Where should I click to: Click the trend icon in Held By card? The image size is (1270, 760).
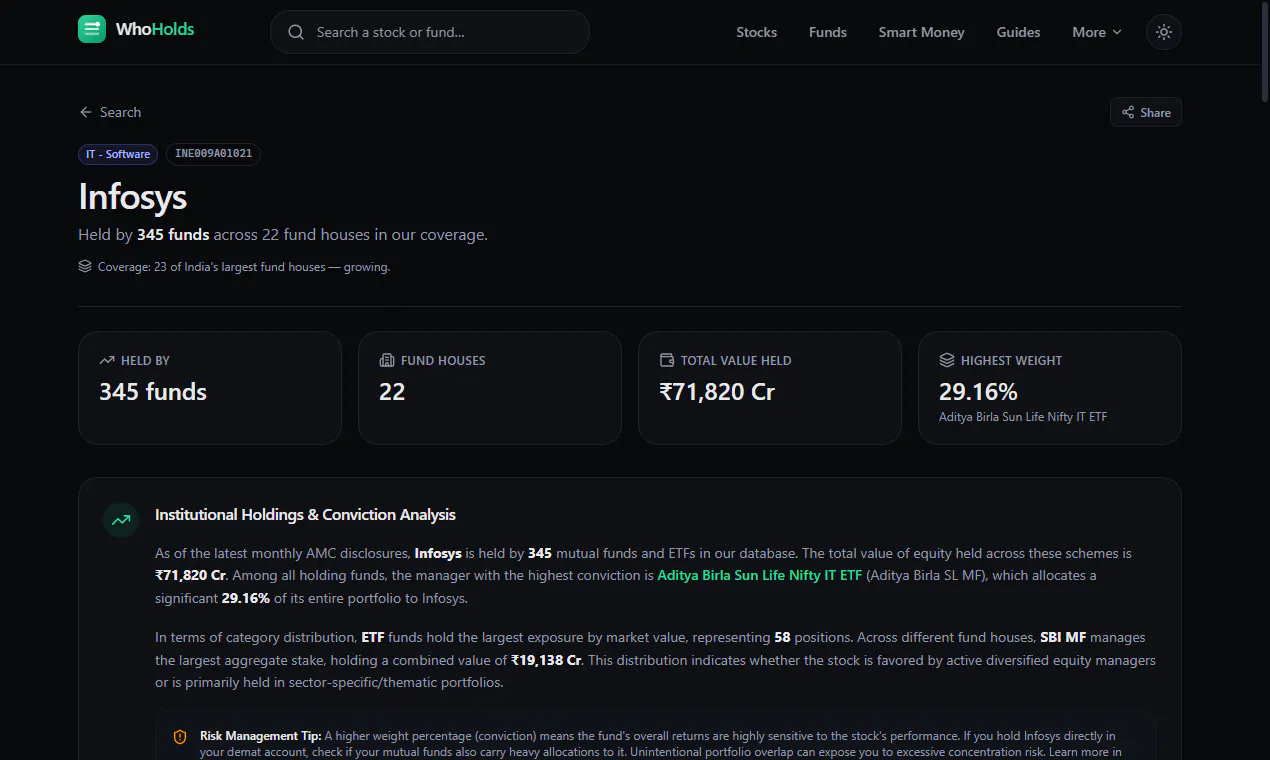(107, 360)
